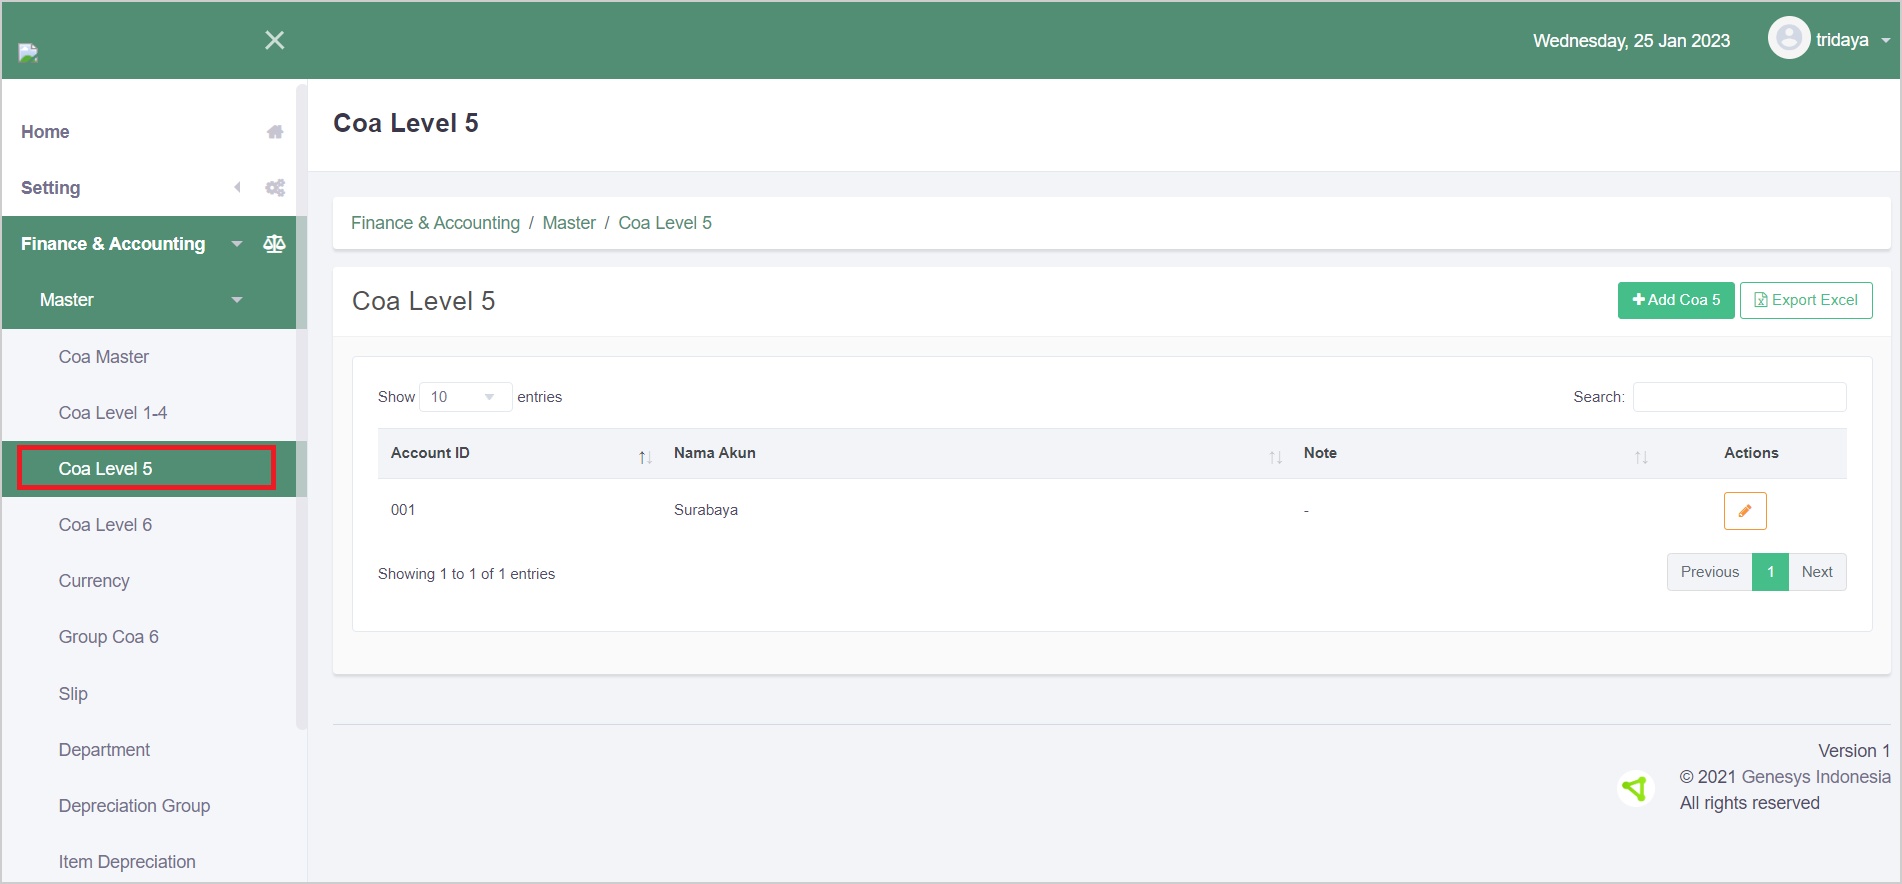This screenshot has width=1902, height=884.
Task: Close the sidebar with the X icon
Action: coord(275,40)
